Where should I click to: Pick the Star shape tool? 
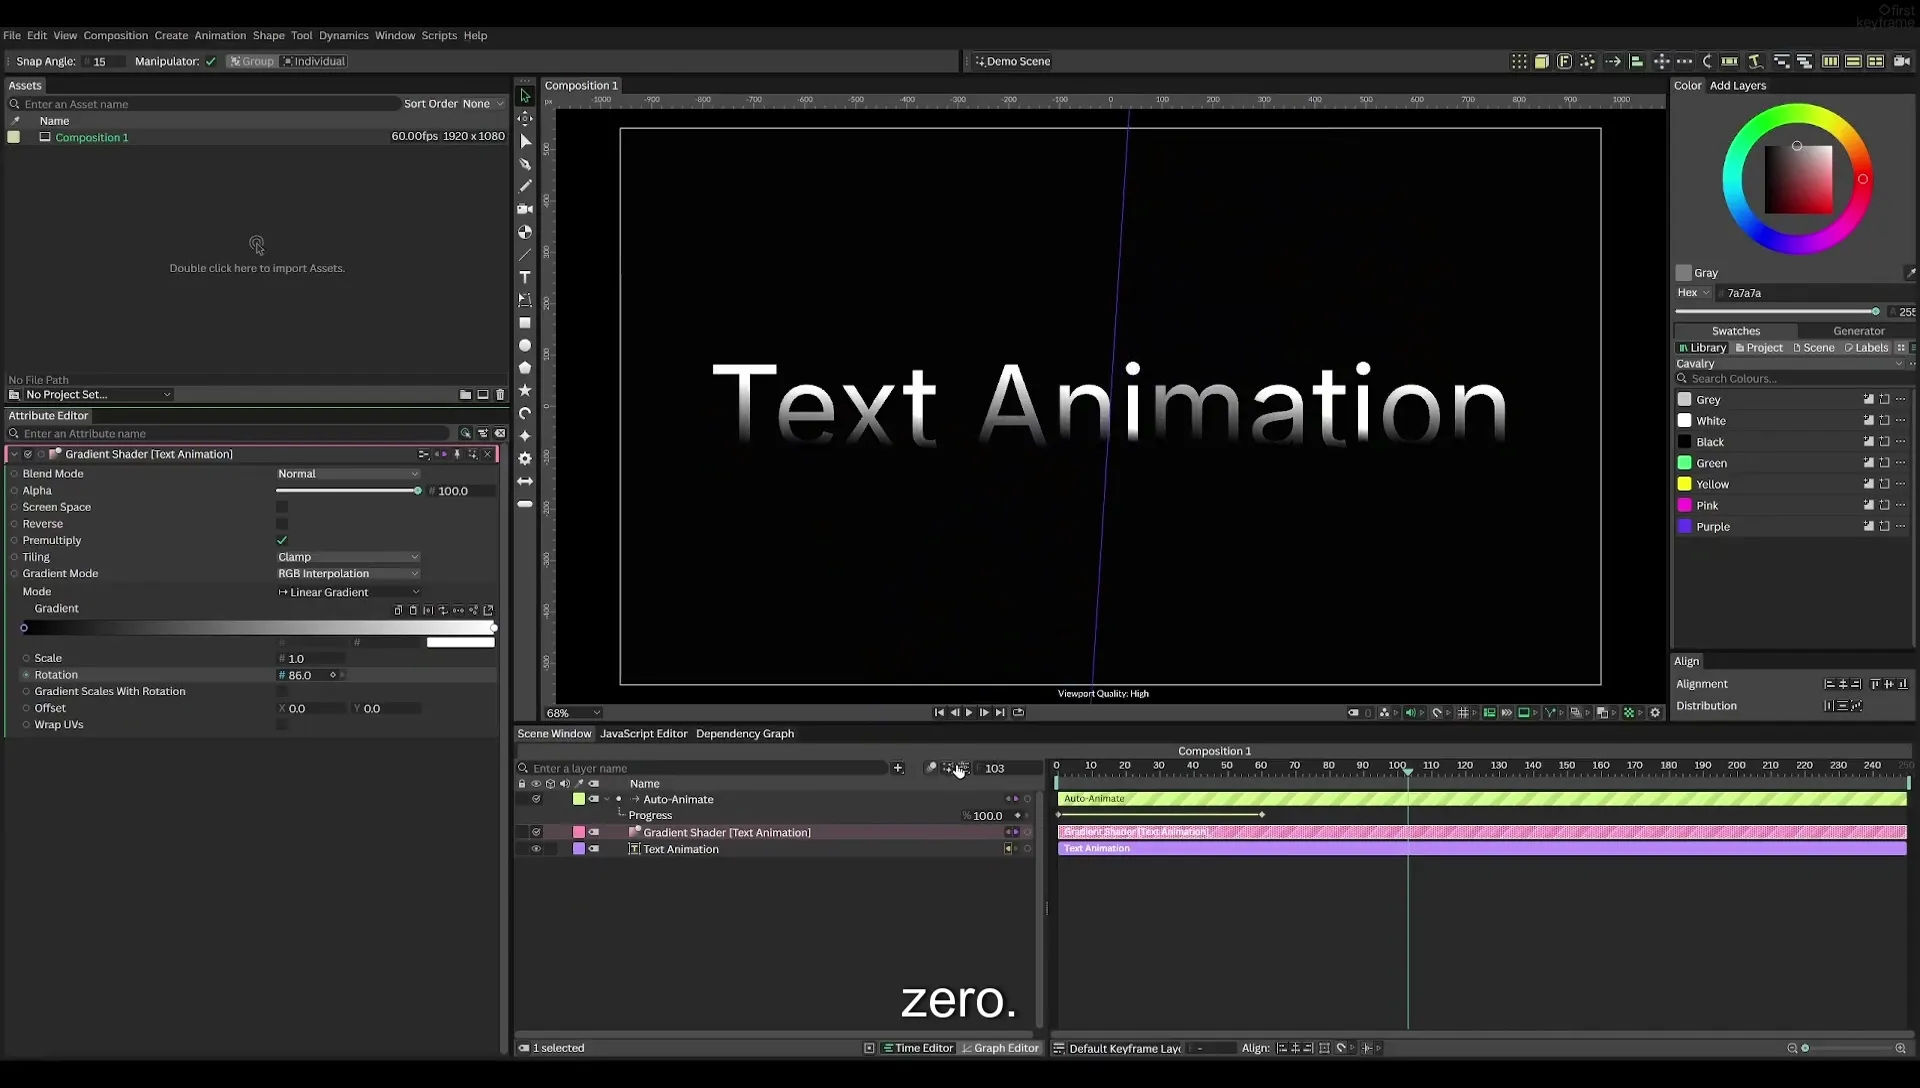[525, 390]
